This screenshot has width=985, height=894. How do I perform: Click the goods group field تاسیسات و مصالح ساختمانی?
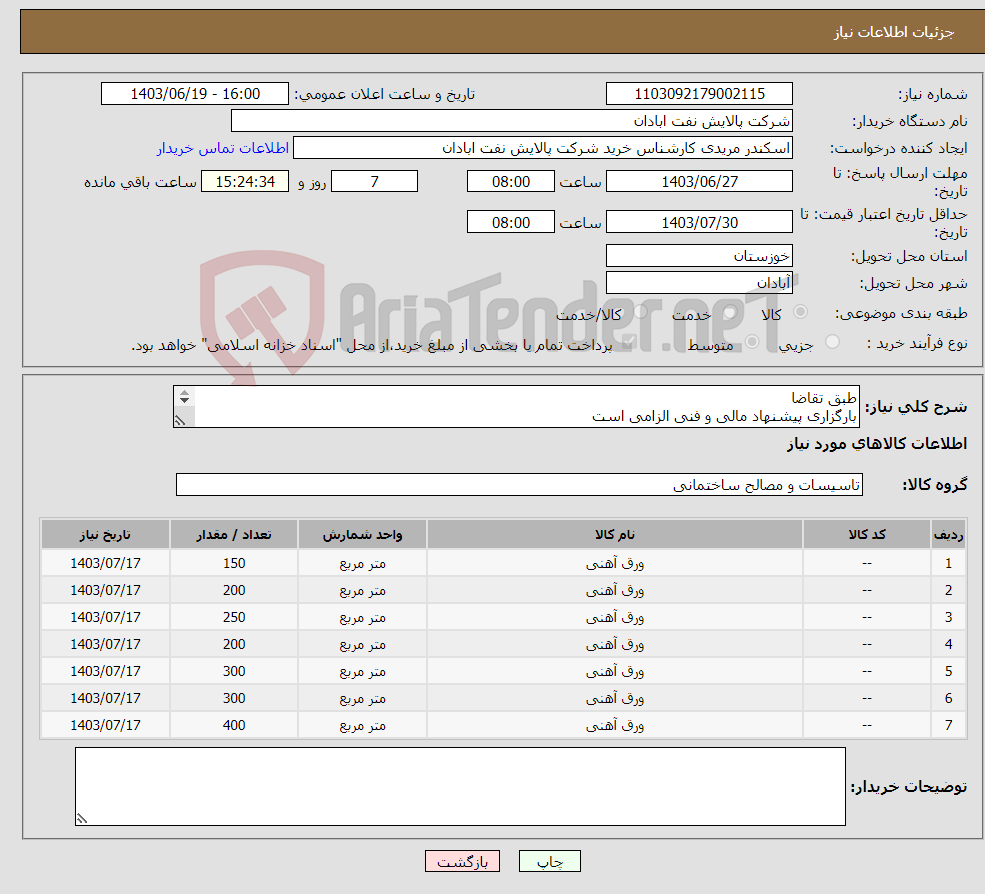[519, 484]
